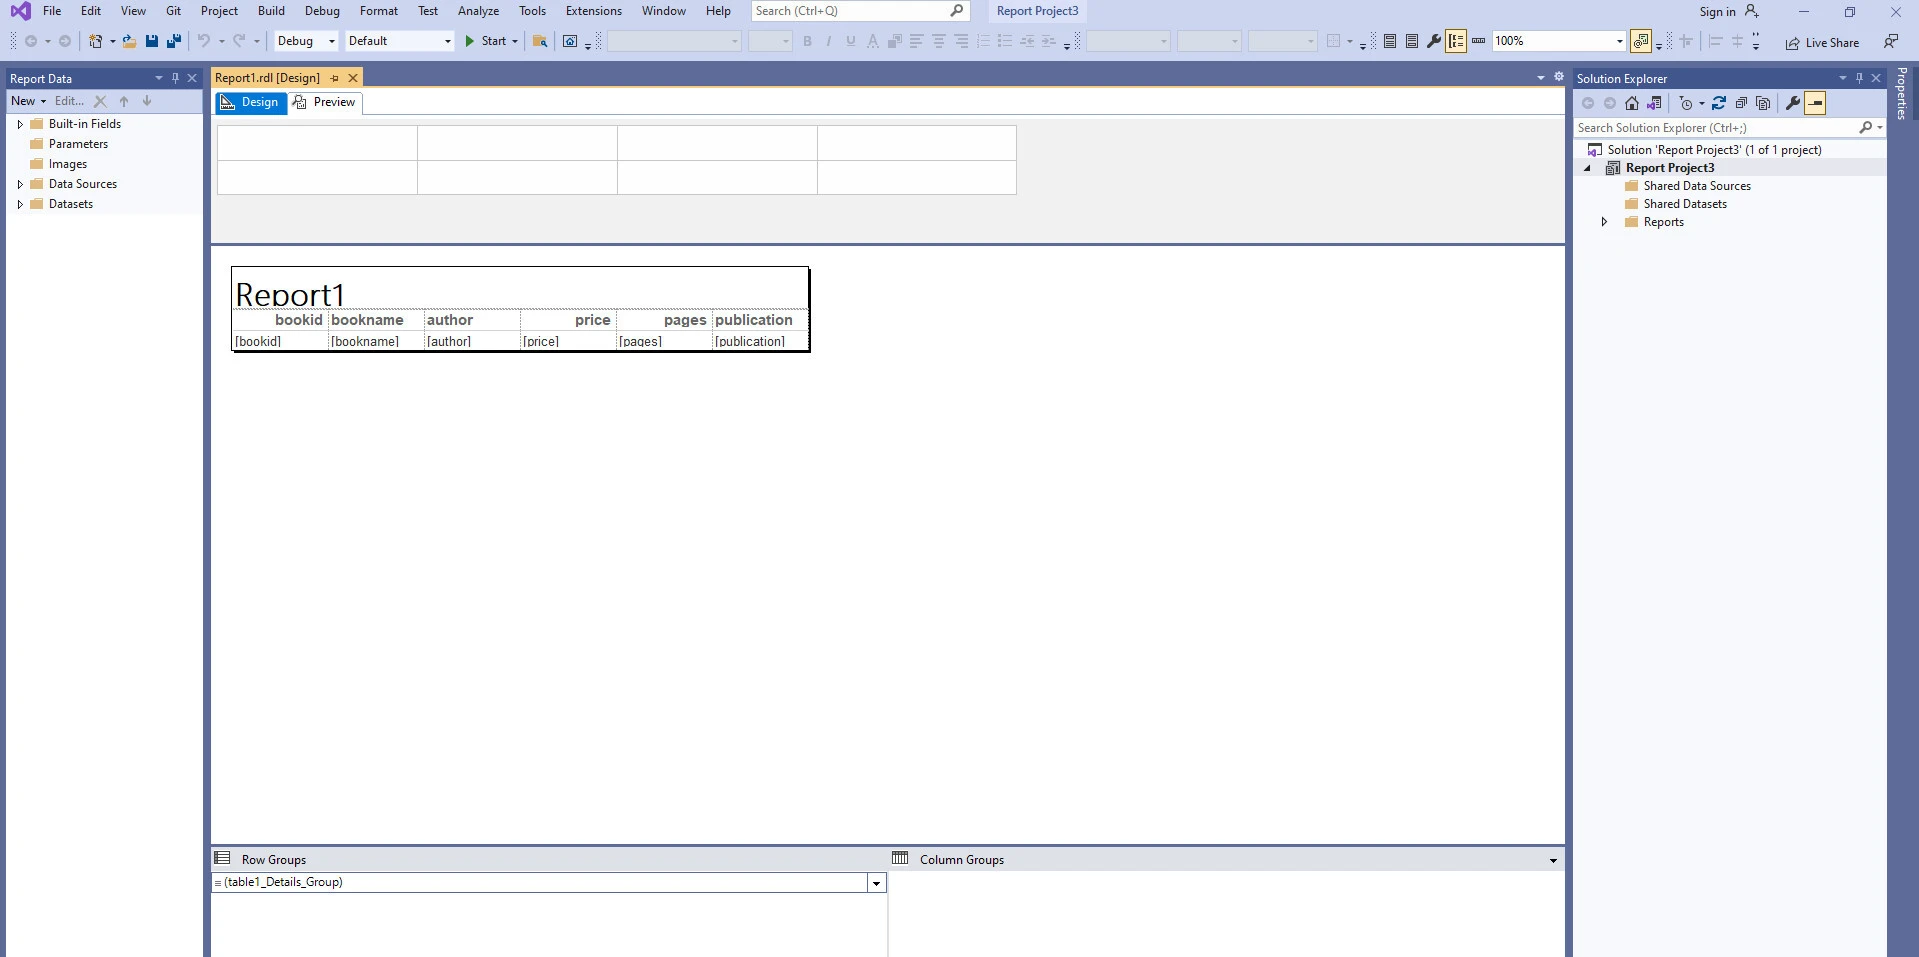Click the Search (Ctrl+Q) input box
Image resolution: width=1919 pixels, height=957 pixels.
850,11
